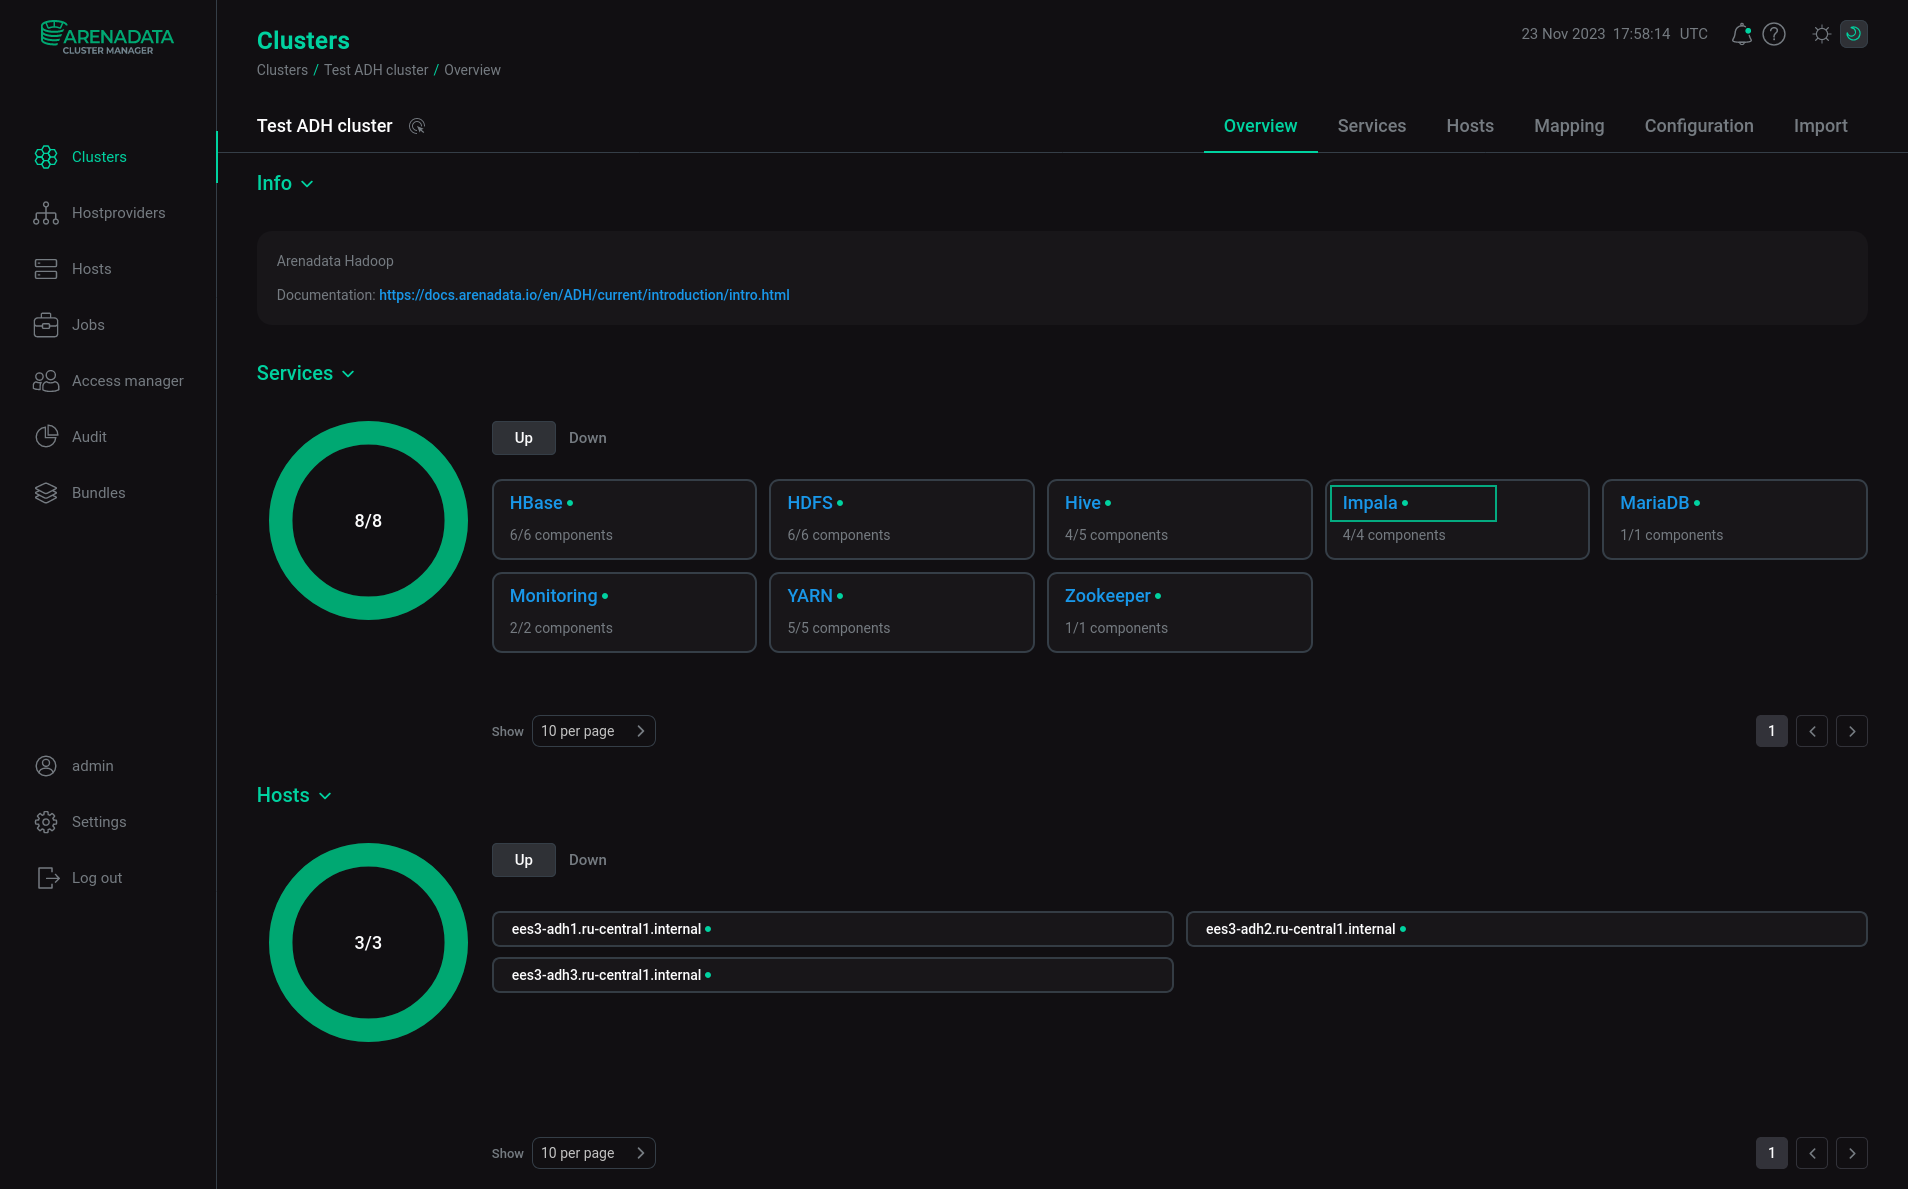Screen dimensions: 1908x1189
Task: Open Impala service link
Action: tap(1370, 503)
